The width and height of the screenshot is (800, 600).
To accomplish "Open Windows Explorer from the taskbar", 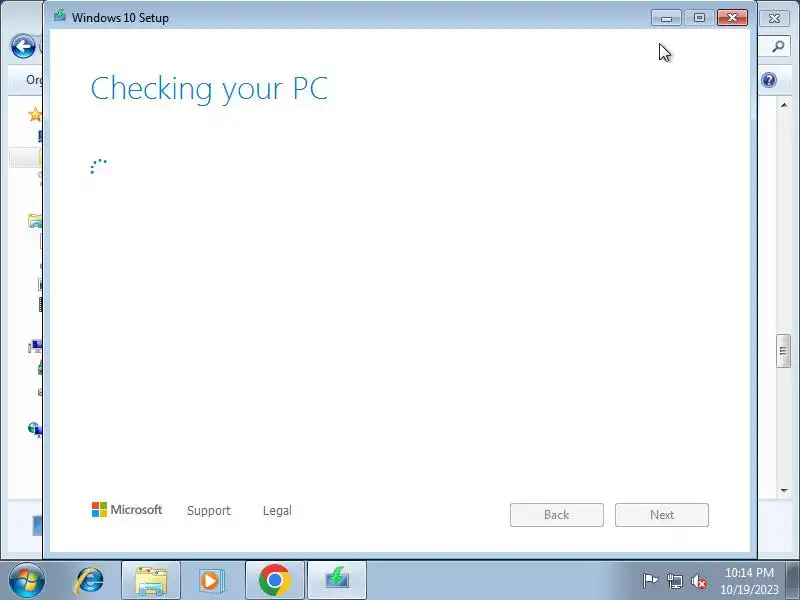I will 151,581.
